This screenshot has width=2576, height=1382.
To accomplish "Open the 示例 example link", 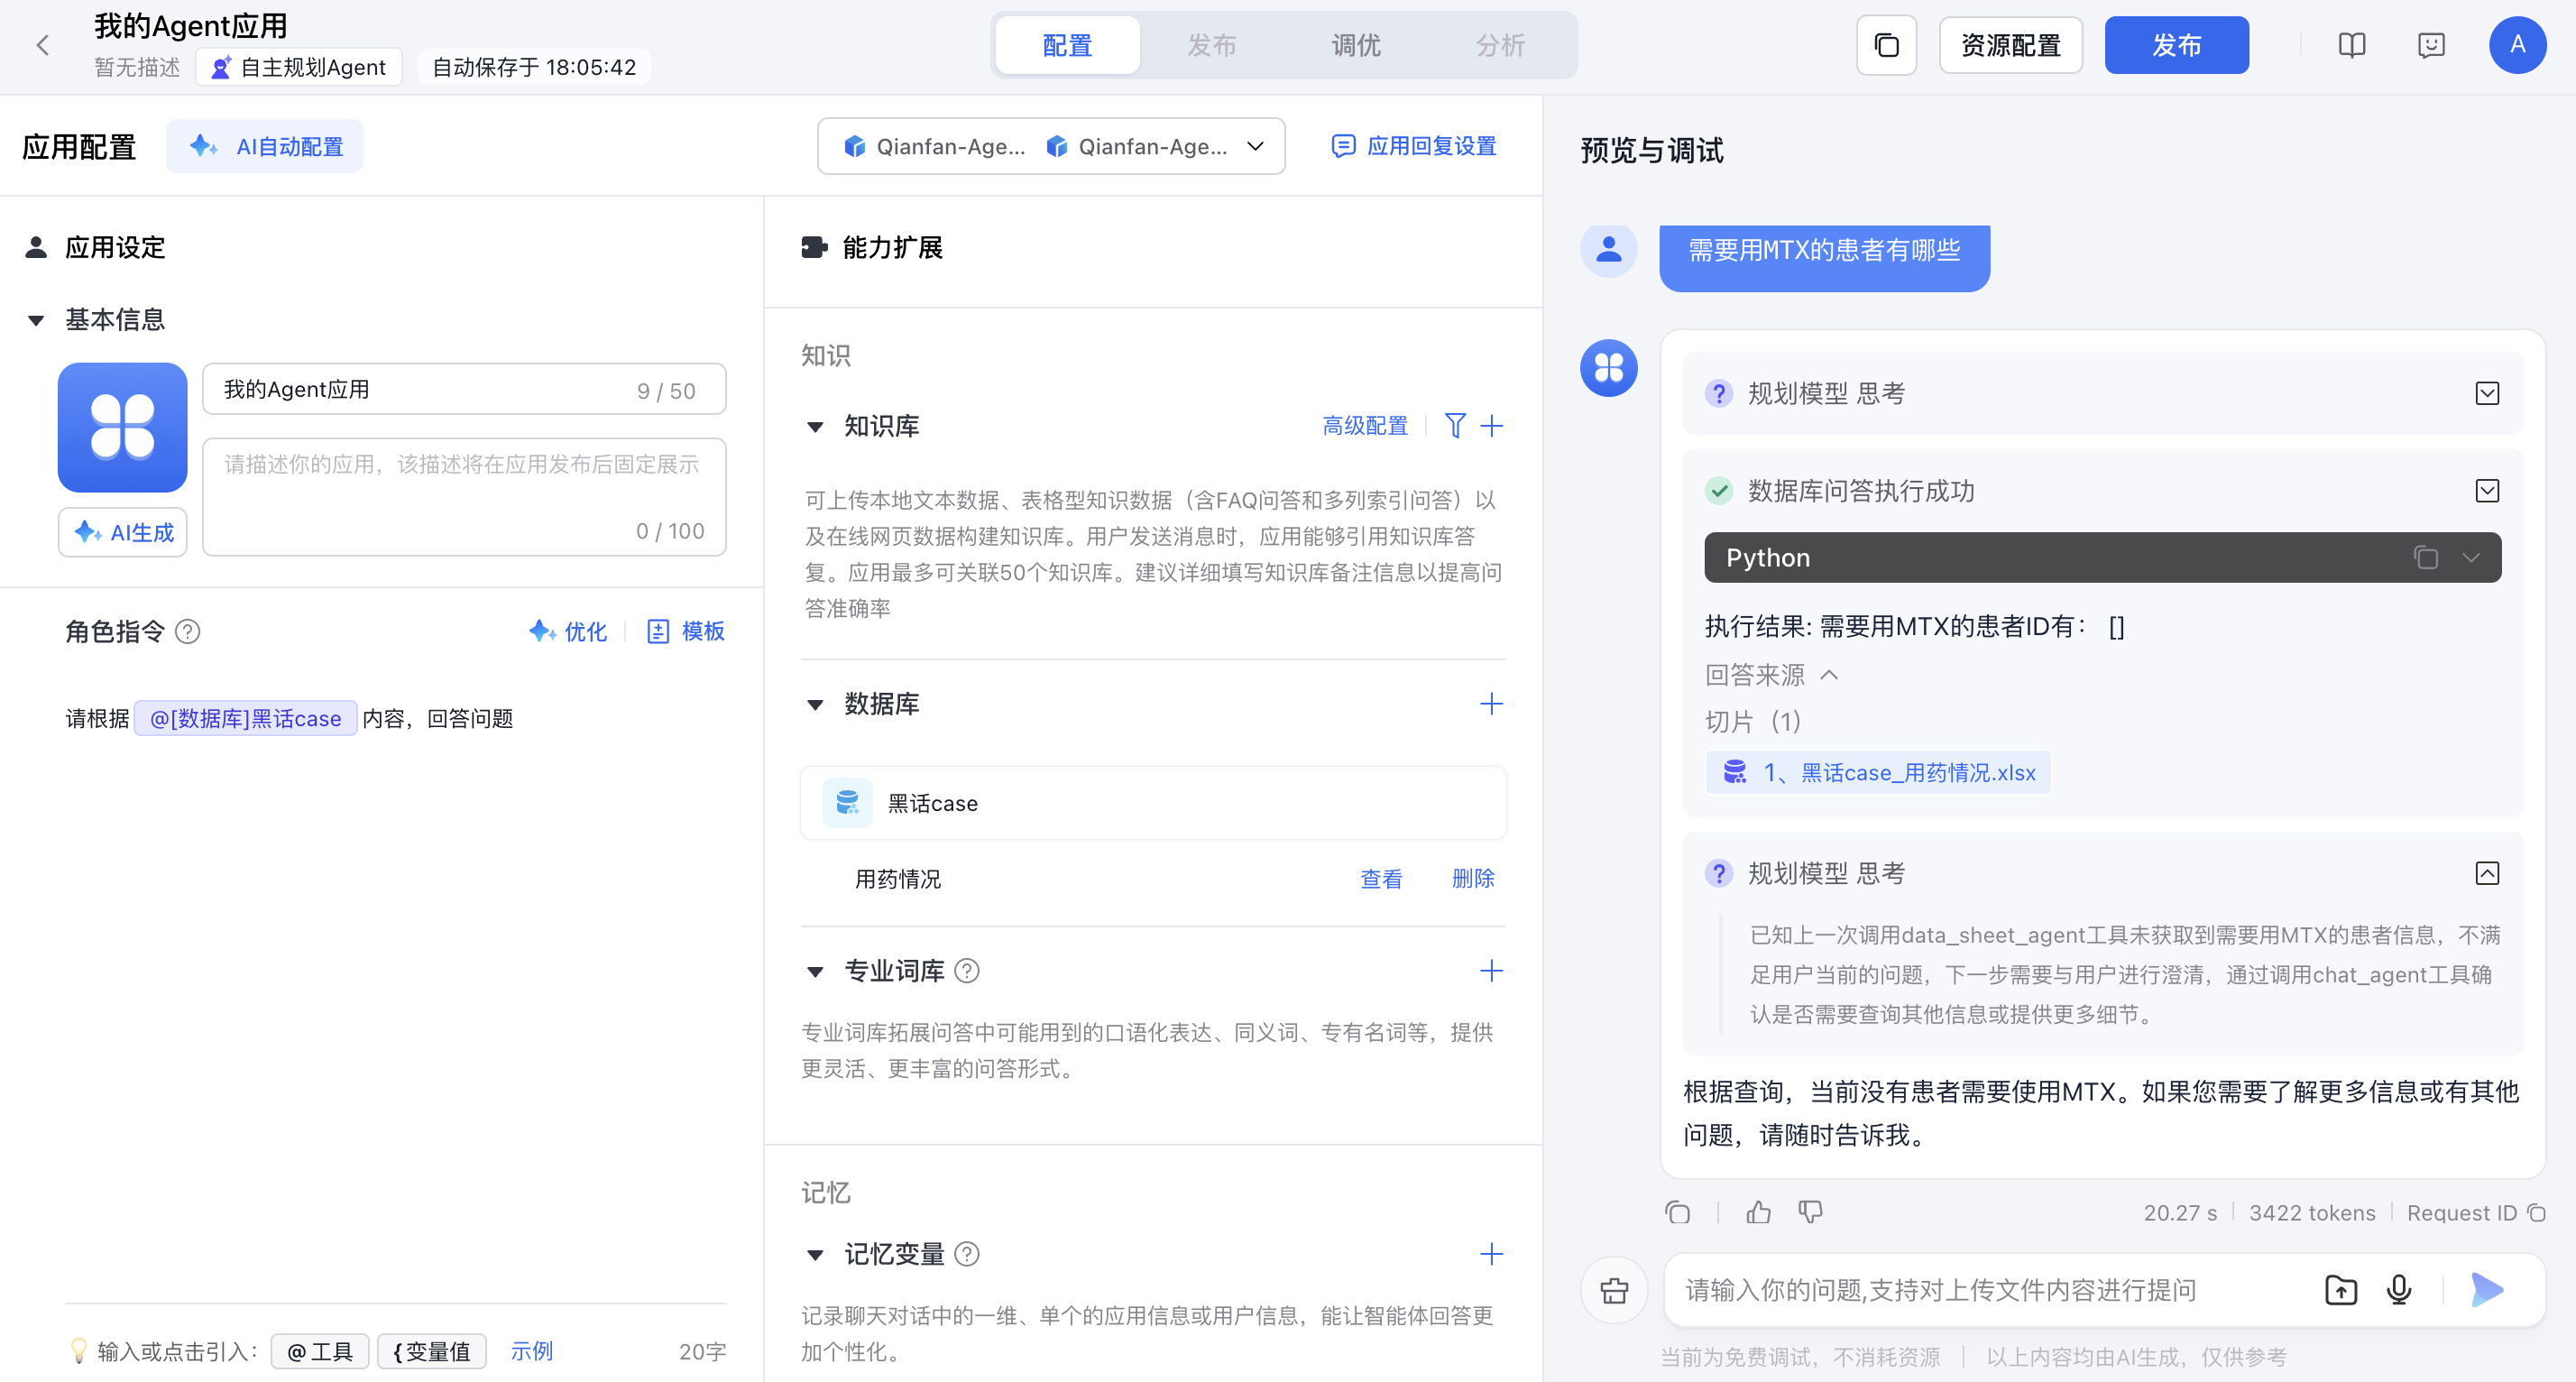I will pos(531,1351).
